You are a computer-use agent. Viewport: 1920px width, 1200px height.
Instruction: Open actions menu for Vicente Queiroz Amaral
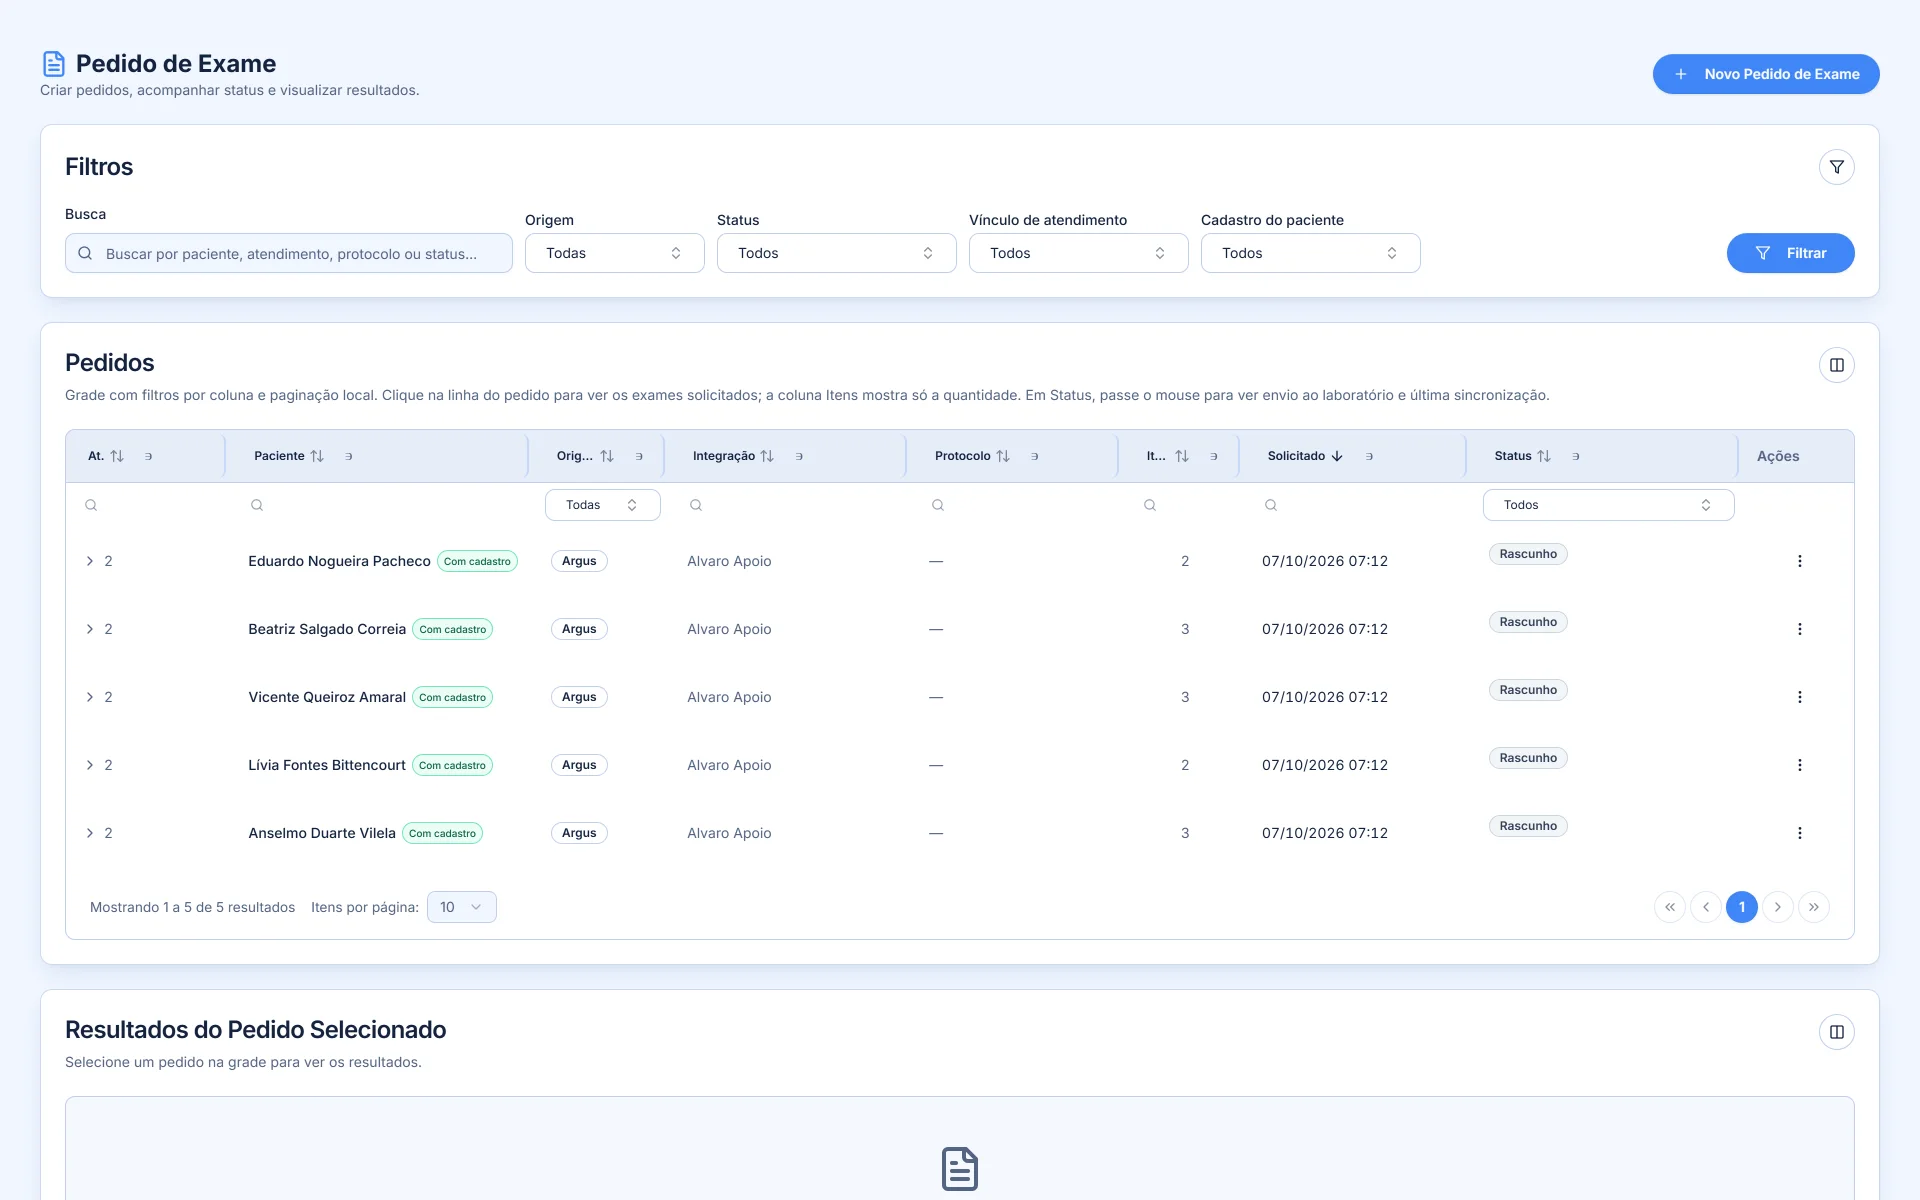(1799, 697)
